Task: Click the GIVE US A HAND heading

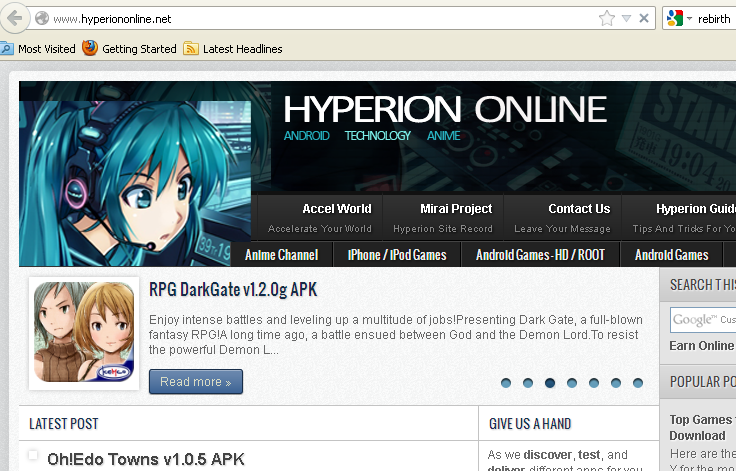Action: point(530,424)
